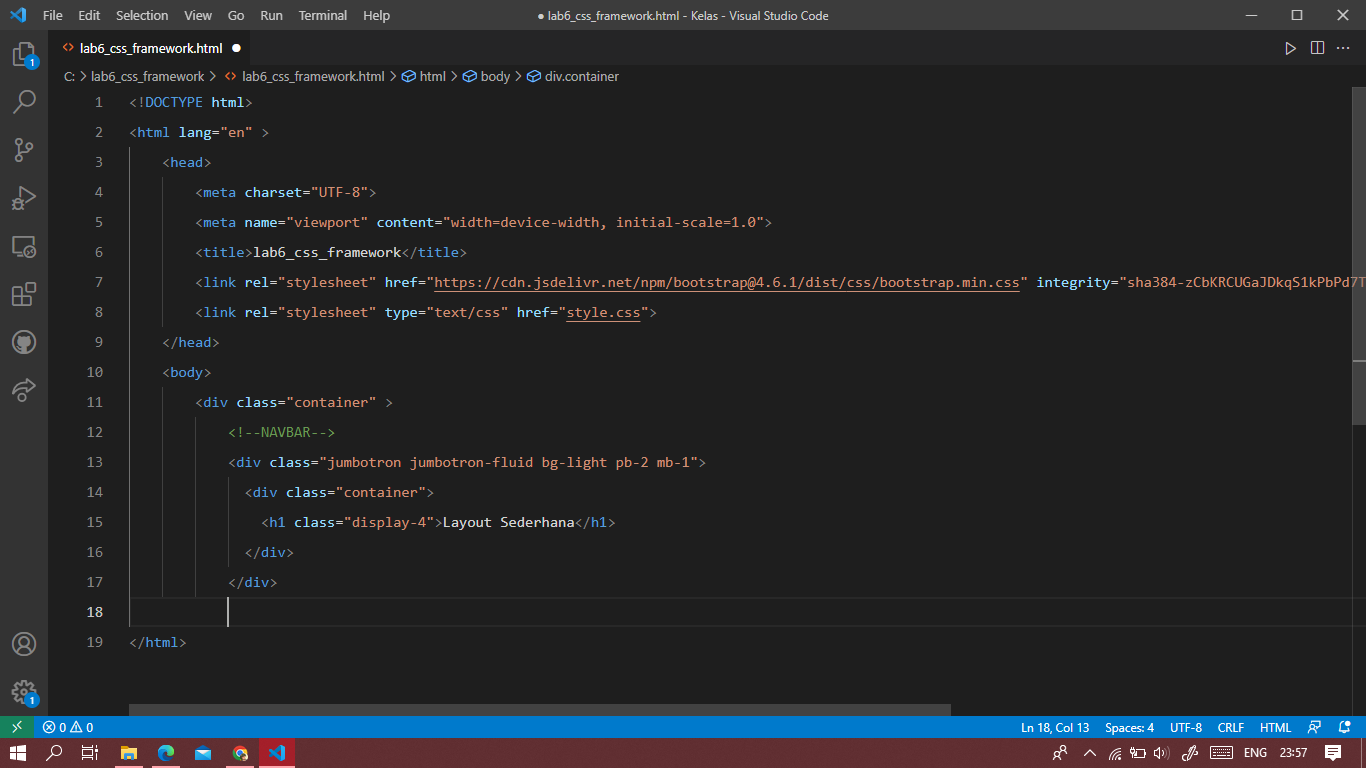1366x768 pixels.
Task: Open the body breadcrumb dropdown
Action: (x=487, y=76)
